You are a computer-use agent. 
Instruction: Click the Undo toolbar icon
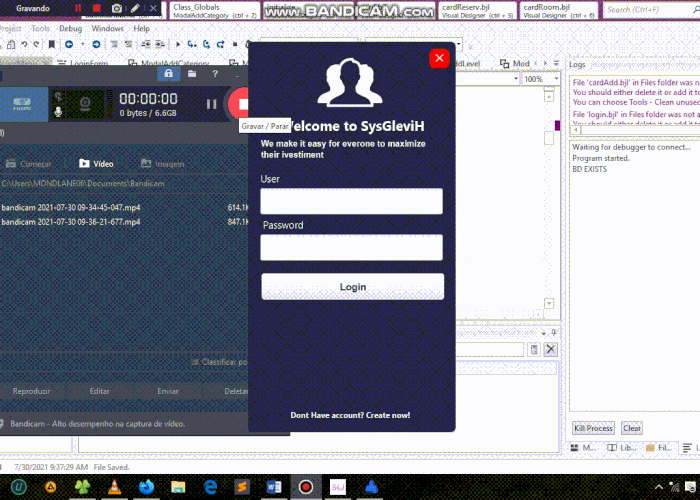[x=24, y=44]
